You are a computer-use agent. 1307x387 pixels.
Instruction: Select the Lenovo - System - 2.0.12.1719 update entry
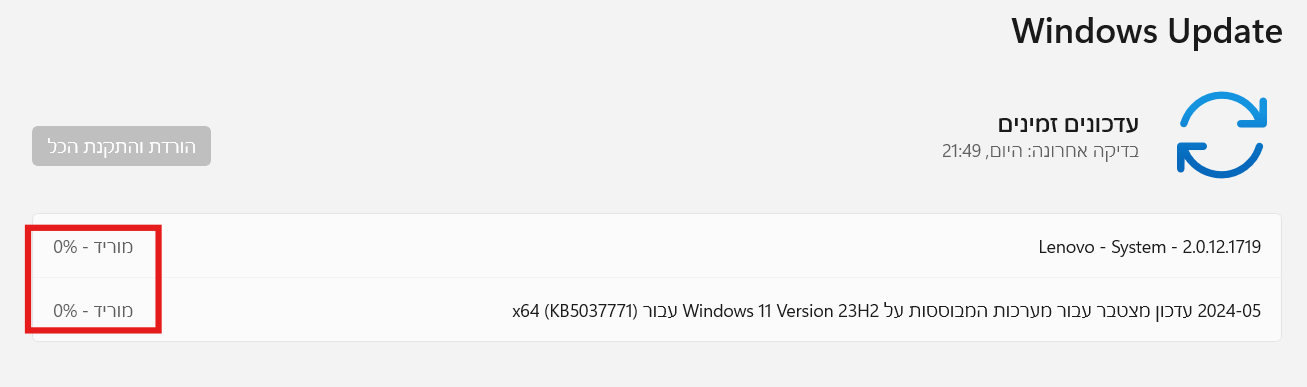tap(656, 246)
